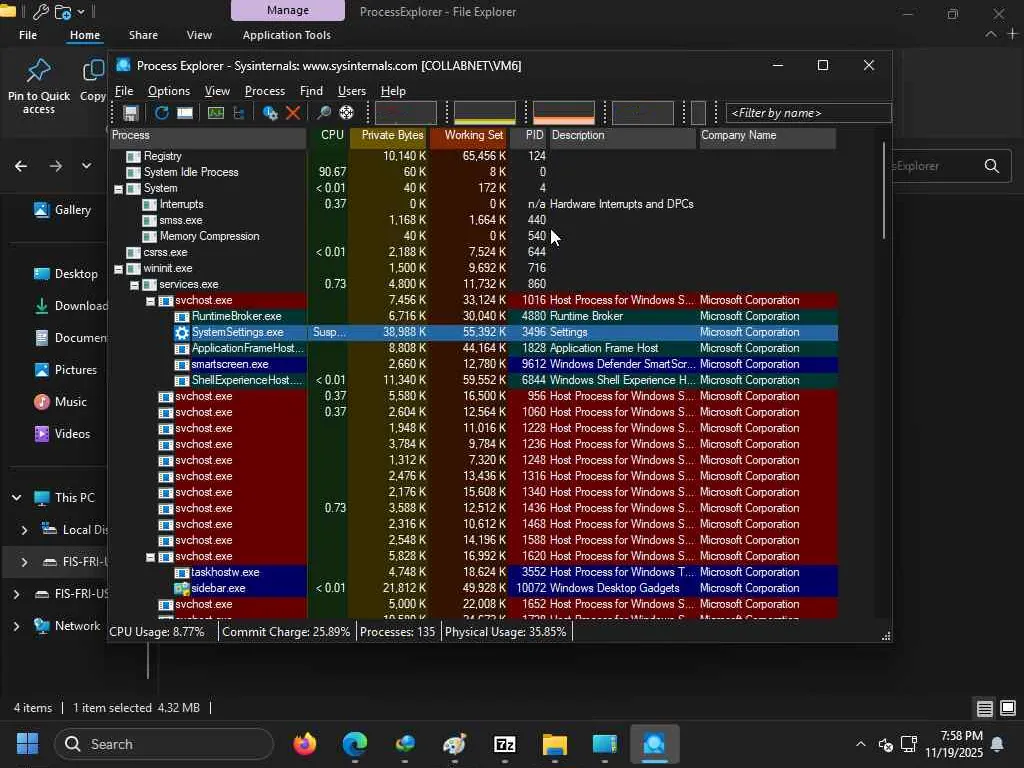Sort by PID column header
Image resolution: width=1024 pixels, height=768 pixels.
[528, 135]
